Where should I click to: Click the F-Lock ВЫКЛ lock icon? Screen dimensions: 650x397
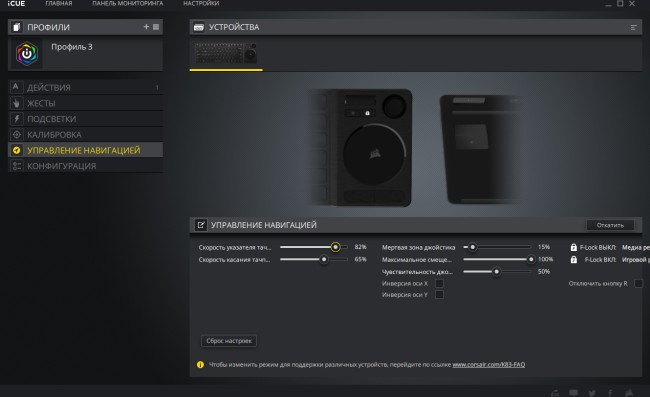click(x=573, y=247)
